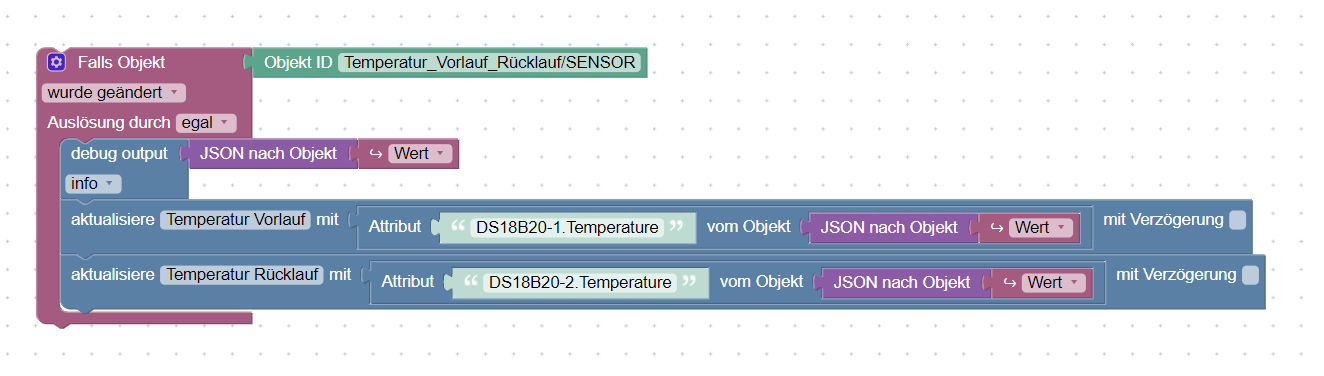Open 'Wert' dropdown in Rücklauf row
This screenshot has width=1324, height=376.
click(1054, 283)
